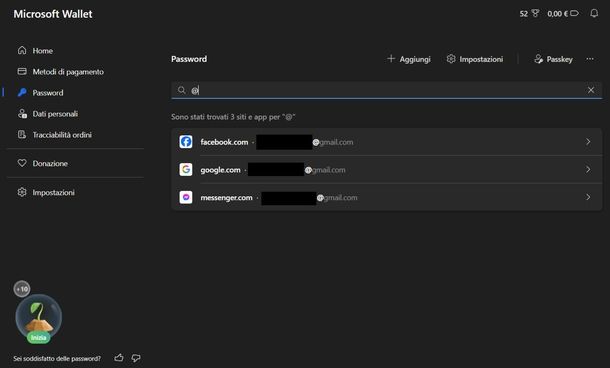This screenshot has height=368, width=610.
Task: Click the Home house icon
Action: [22, 50]
